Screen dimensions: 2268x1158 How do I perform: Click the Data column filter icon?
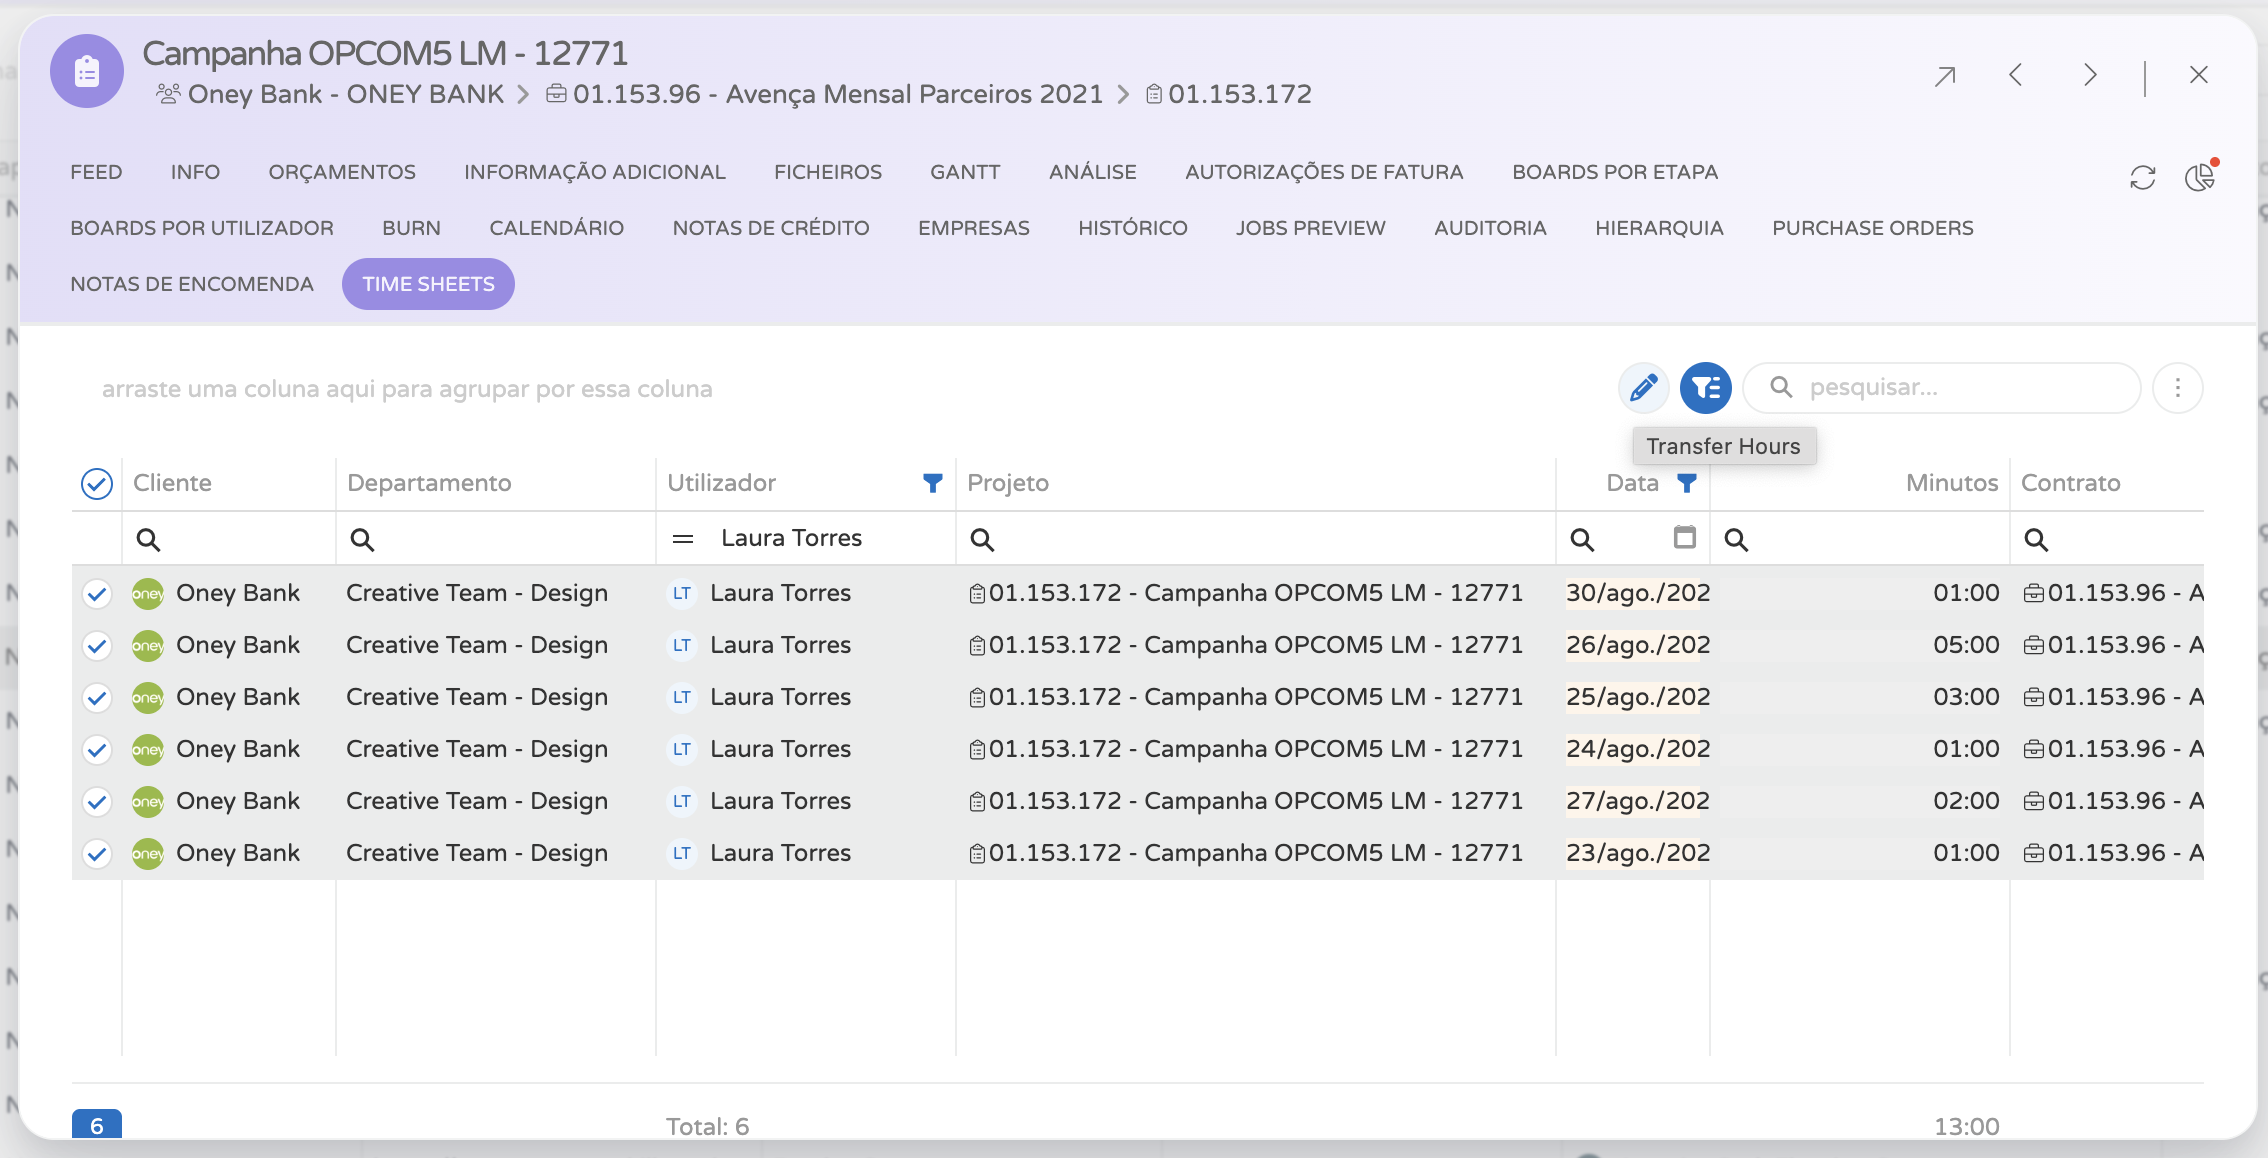click(x=1687, y=483)
